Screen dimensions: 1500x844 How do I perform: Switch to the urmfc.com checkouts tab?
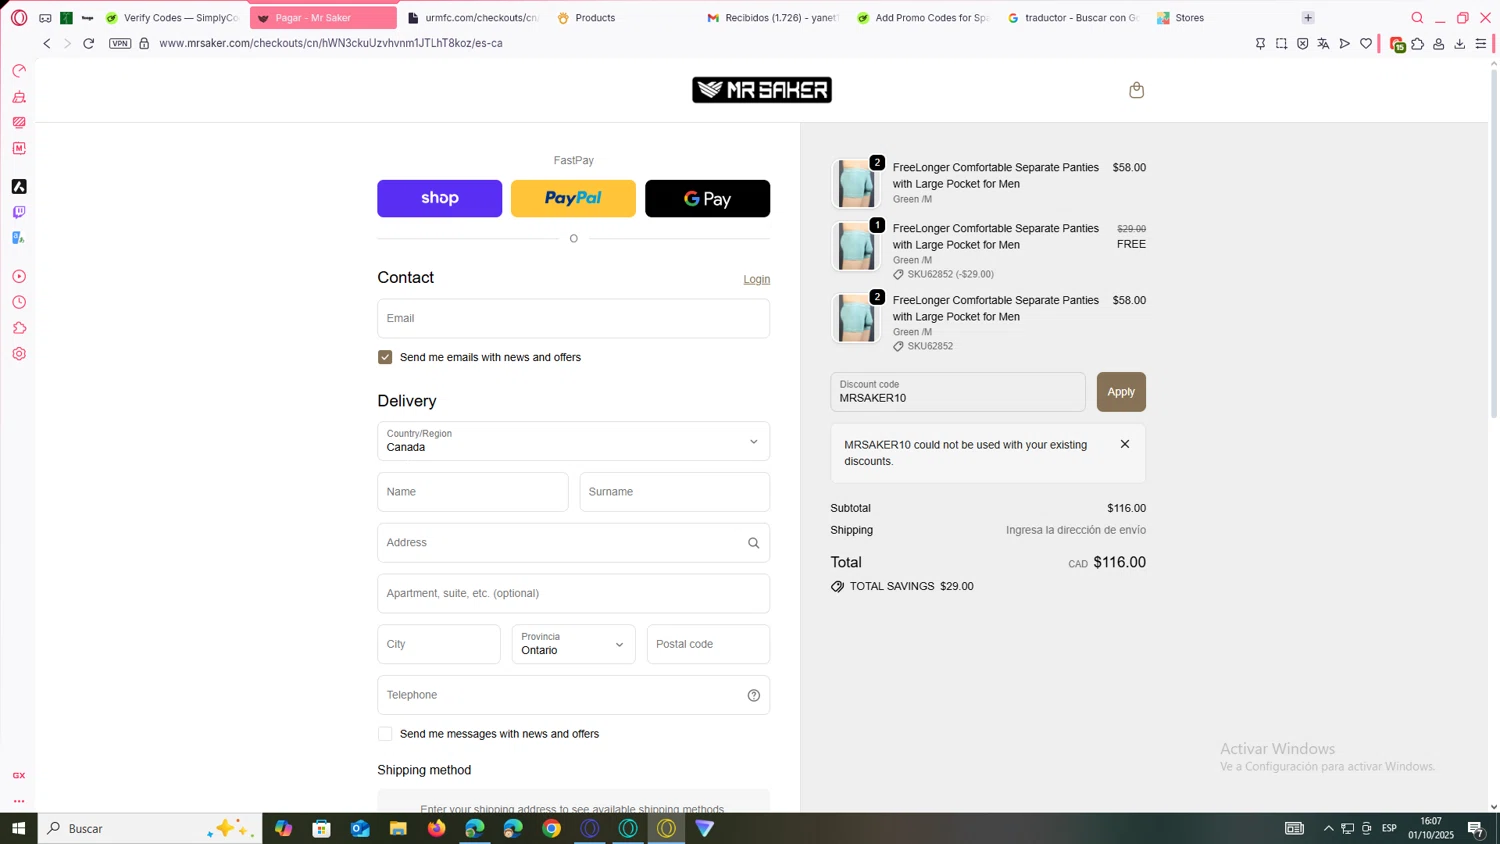tap(473, 18)
